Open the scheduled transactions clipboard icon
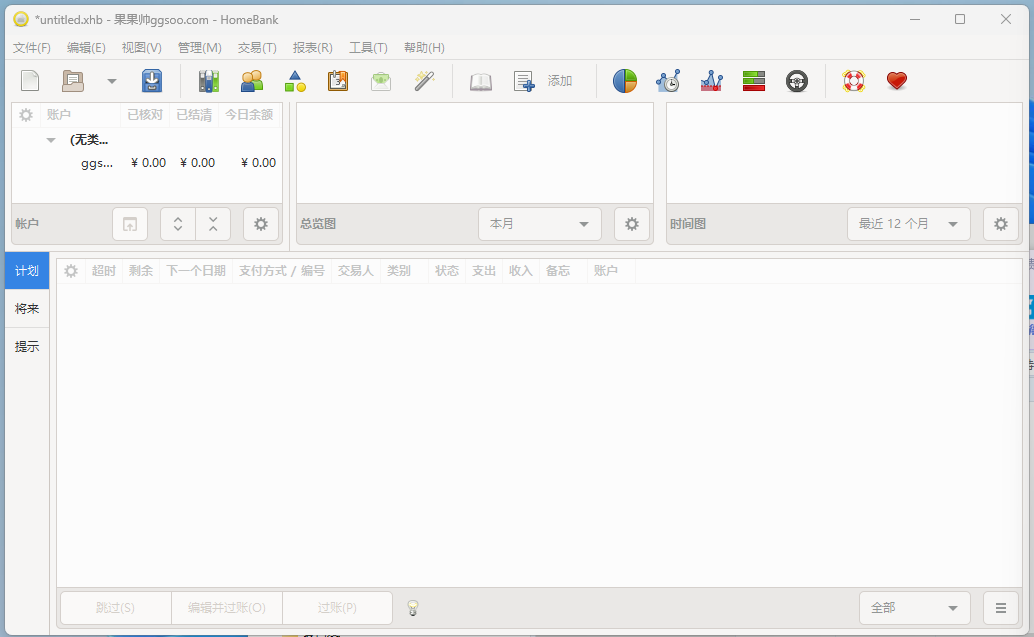This screenshot has height=637, width=1034. click(x=337, y=80)
